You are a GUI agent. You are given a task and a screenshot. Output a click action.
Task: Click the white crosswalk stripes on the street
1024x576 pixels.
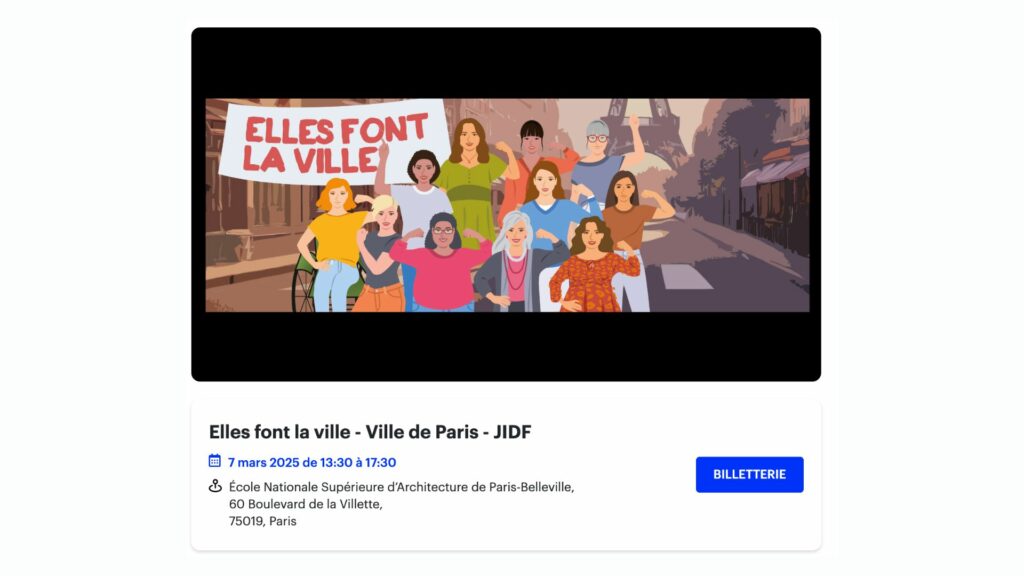pos(686,276)
